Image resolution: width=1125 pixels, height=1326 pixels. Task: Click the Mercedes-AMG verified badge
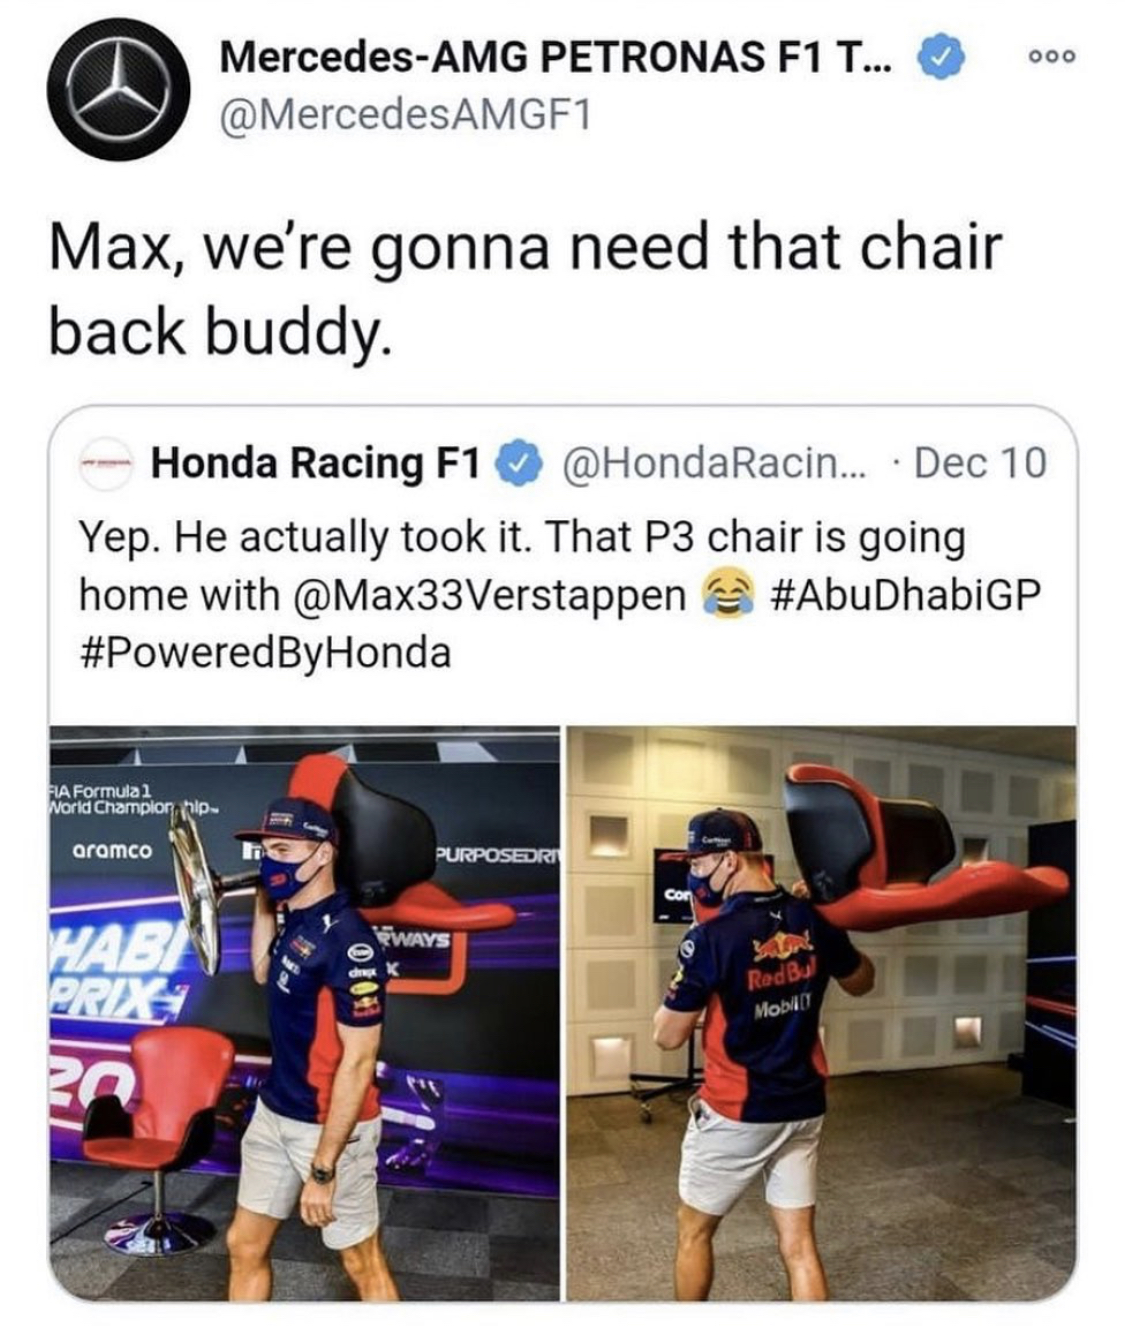coord(940,57)
